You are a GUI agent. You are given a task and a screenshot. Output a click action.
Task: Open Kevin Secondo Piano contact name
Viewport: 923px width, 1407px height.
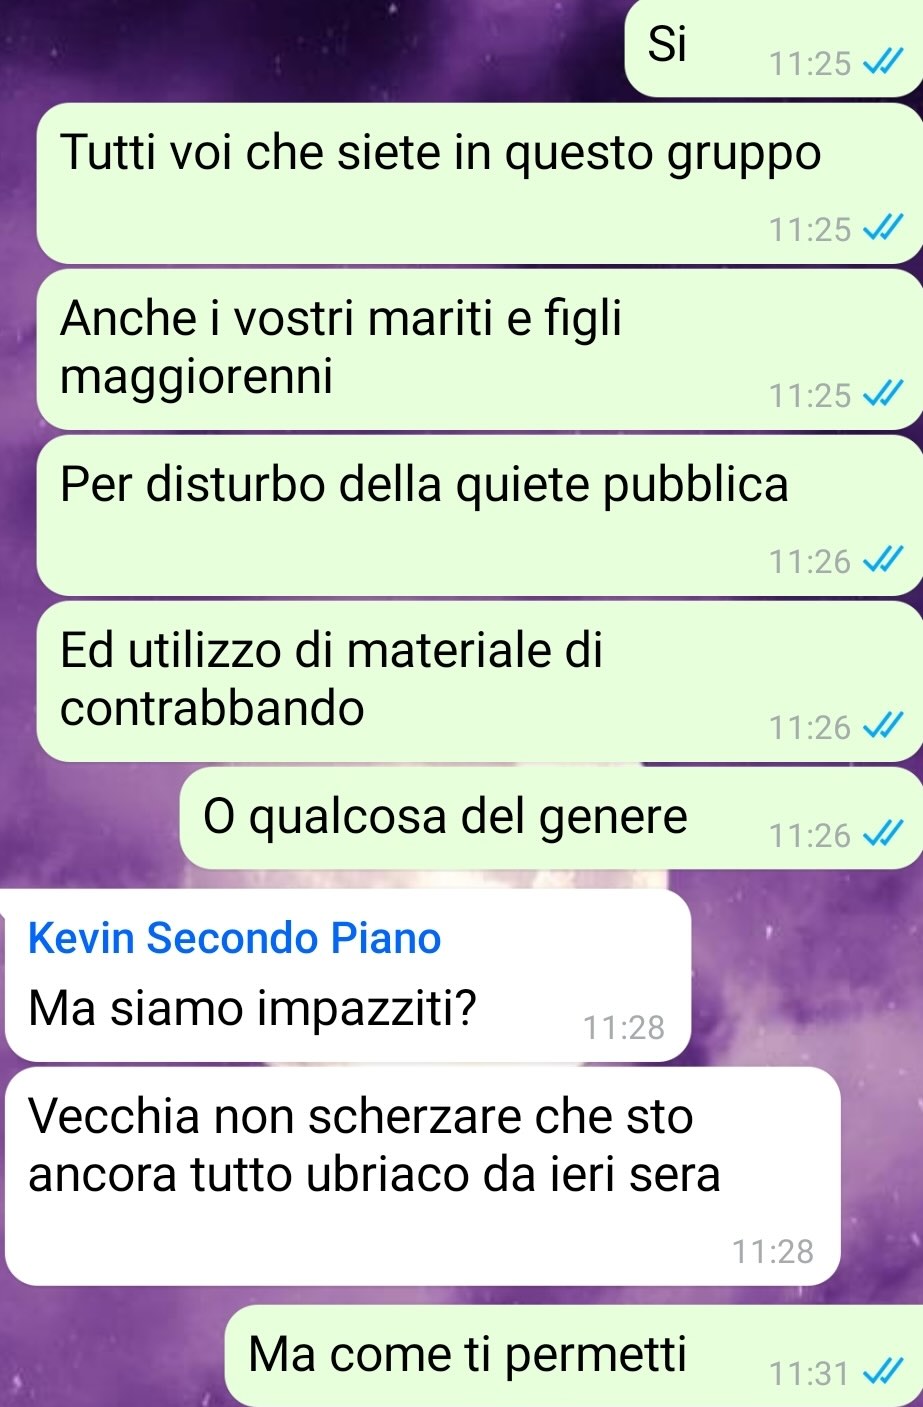point(235,938)
